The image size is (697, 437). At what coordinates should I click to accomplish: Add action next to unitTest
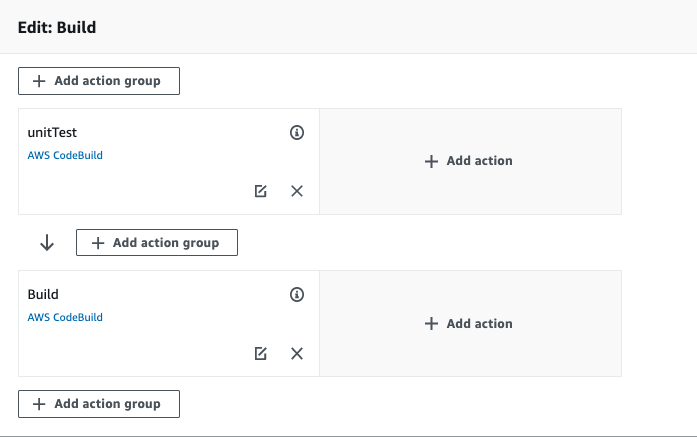470,161
